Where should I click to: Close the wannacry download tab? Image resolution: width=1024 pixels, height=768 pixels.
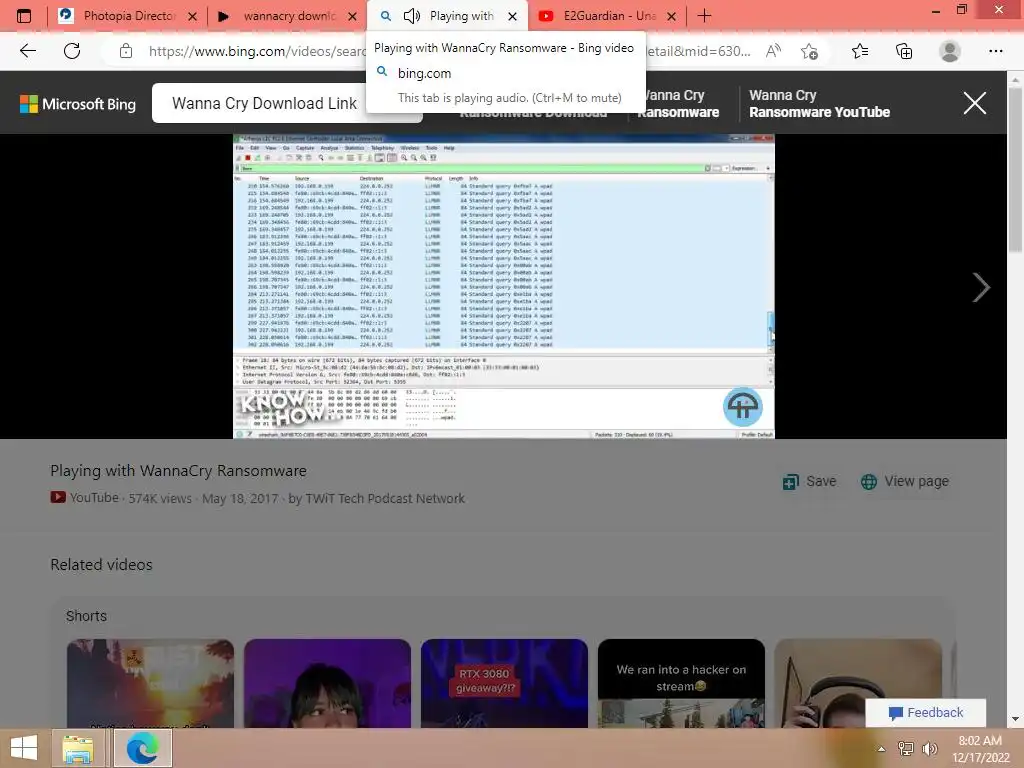(352, 16)
